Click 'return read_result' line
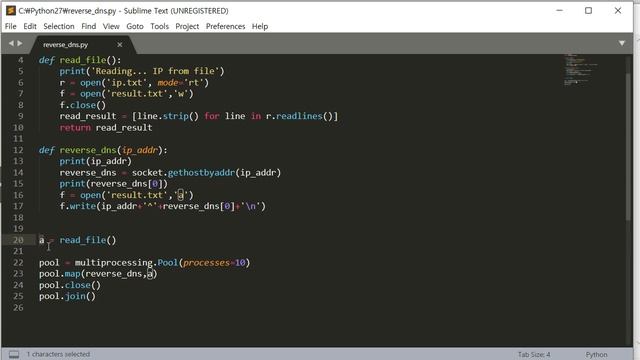Screen dimensions: 640x360 106,127
